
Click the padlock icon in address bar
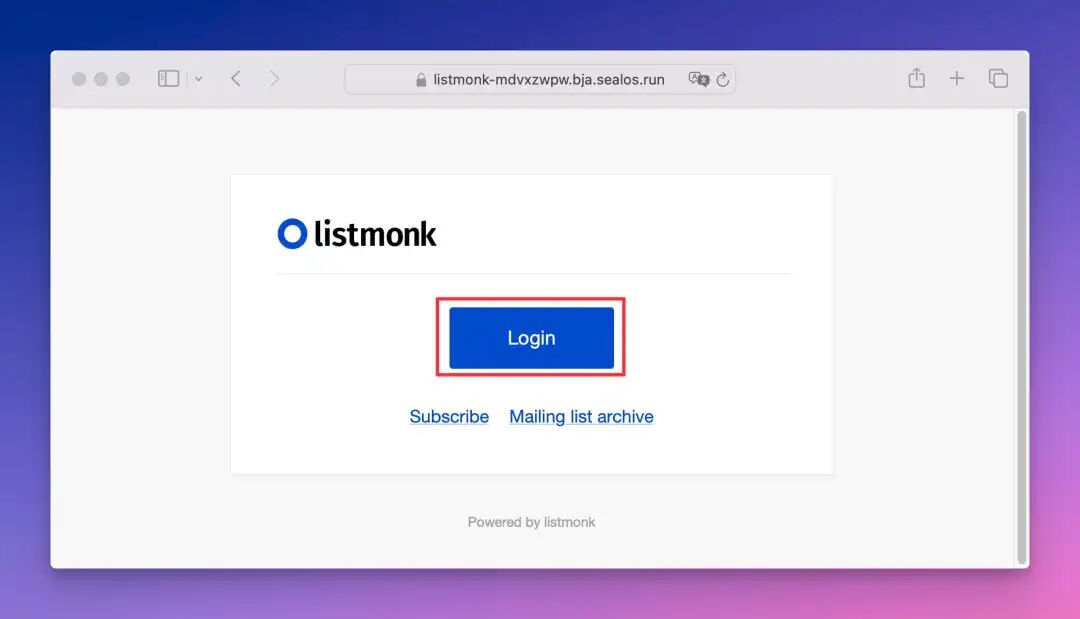point(421,80)
